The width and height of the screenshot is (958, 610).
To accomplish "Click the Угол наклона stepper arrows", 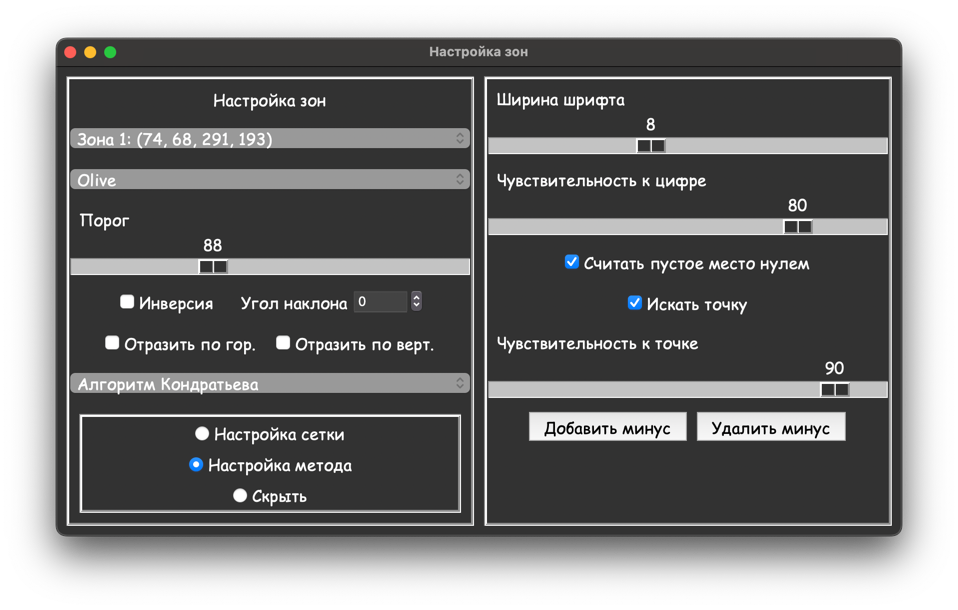I will click(416, 302).
